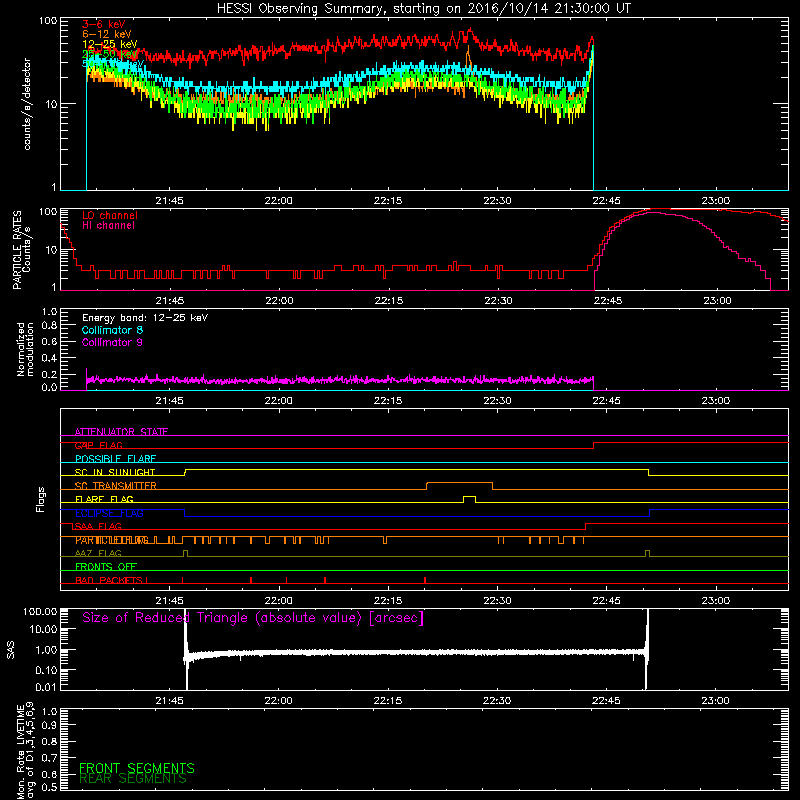The height and width of the screenshot is (800, 800).
Task: Click the FRONT SEGMENTS legend label
Action: click(137, 768)
